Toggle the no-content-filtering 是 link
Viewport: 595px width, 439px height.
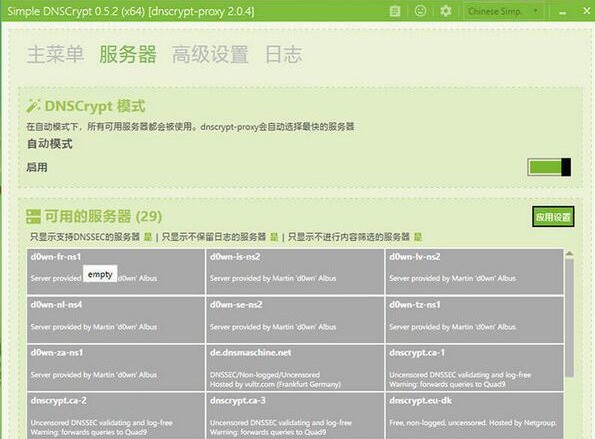[x=418, y=237]
